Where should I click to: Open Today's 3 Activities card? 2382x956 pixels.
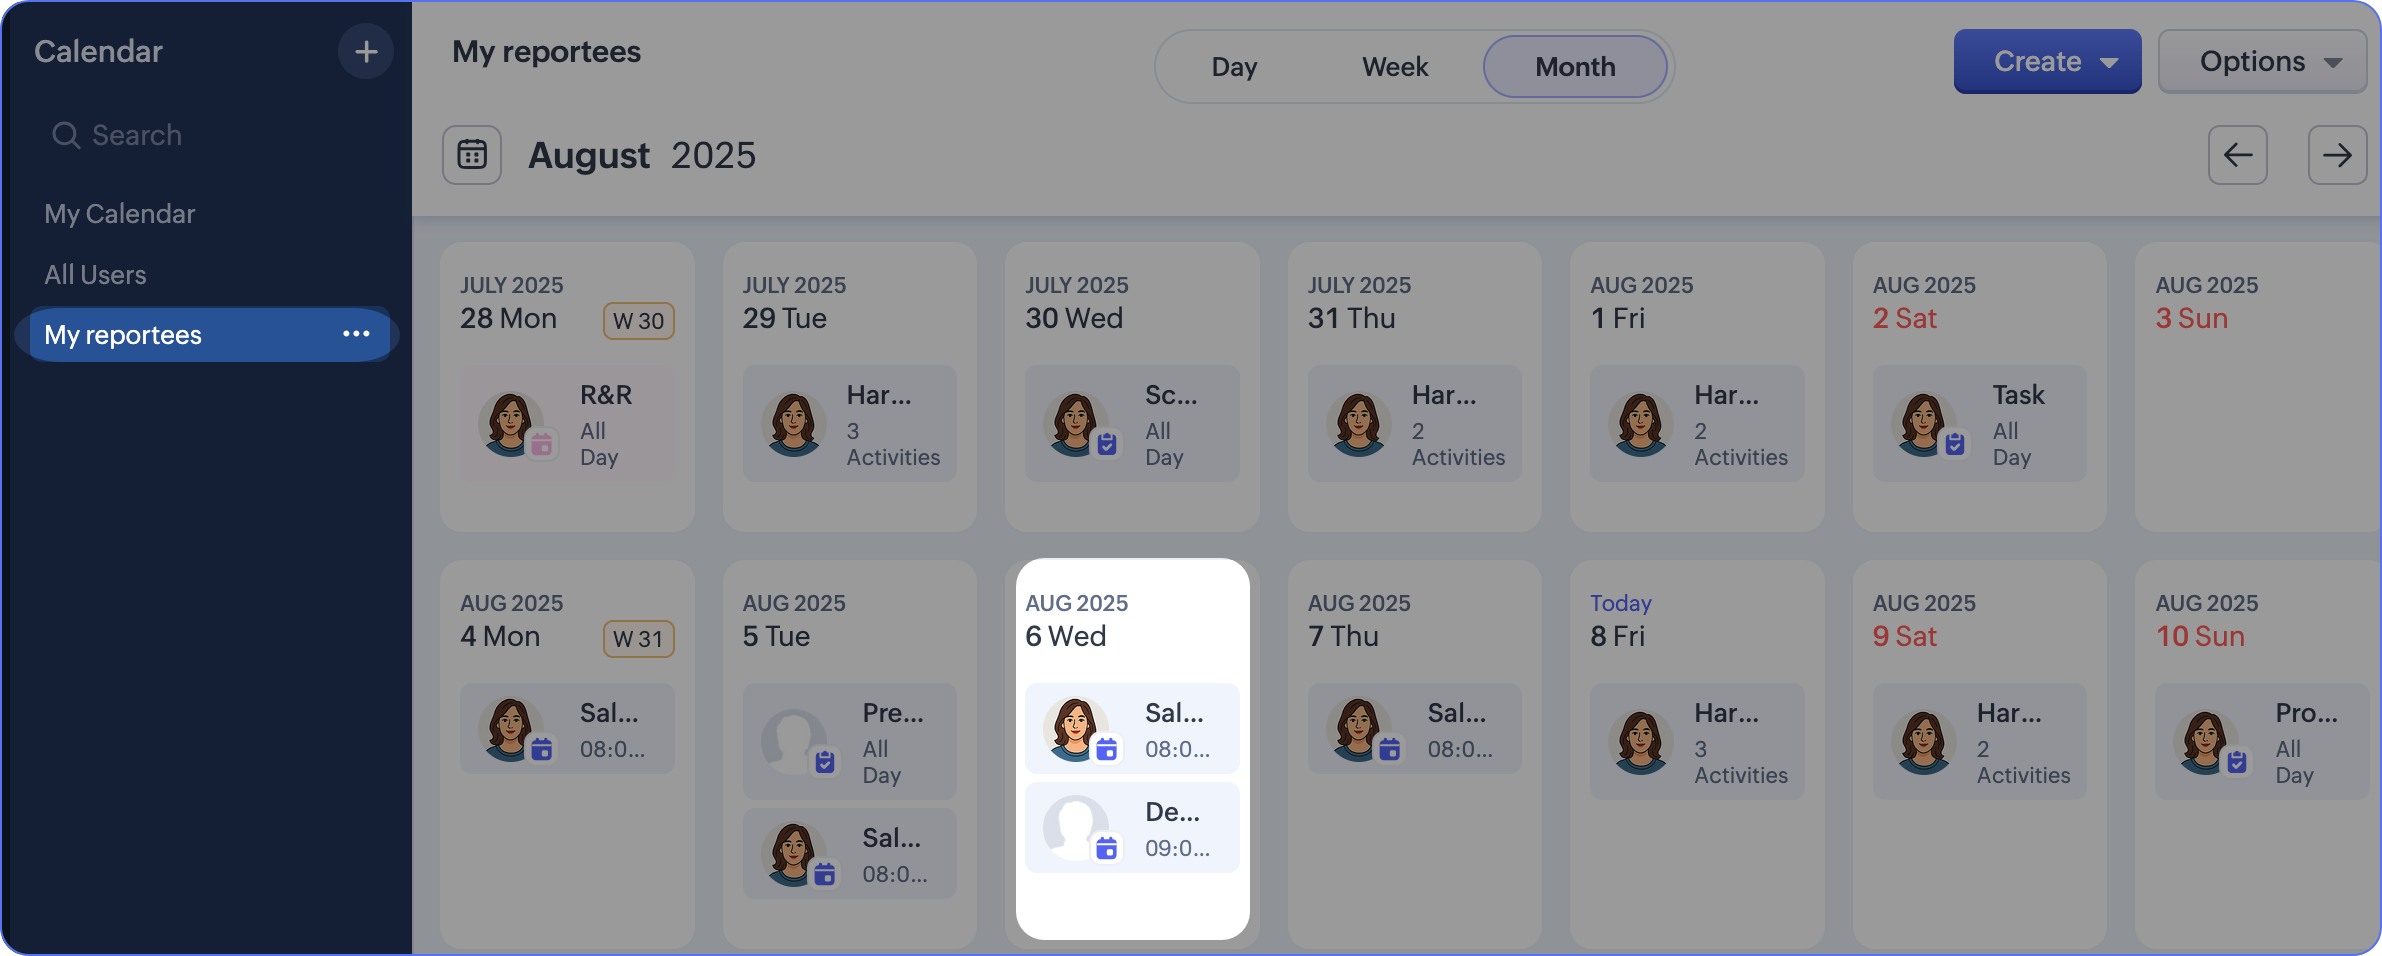1697,742
